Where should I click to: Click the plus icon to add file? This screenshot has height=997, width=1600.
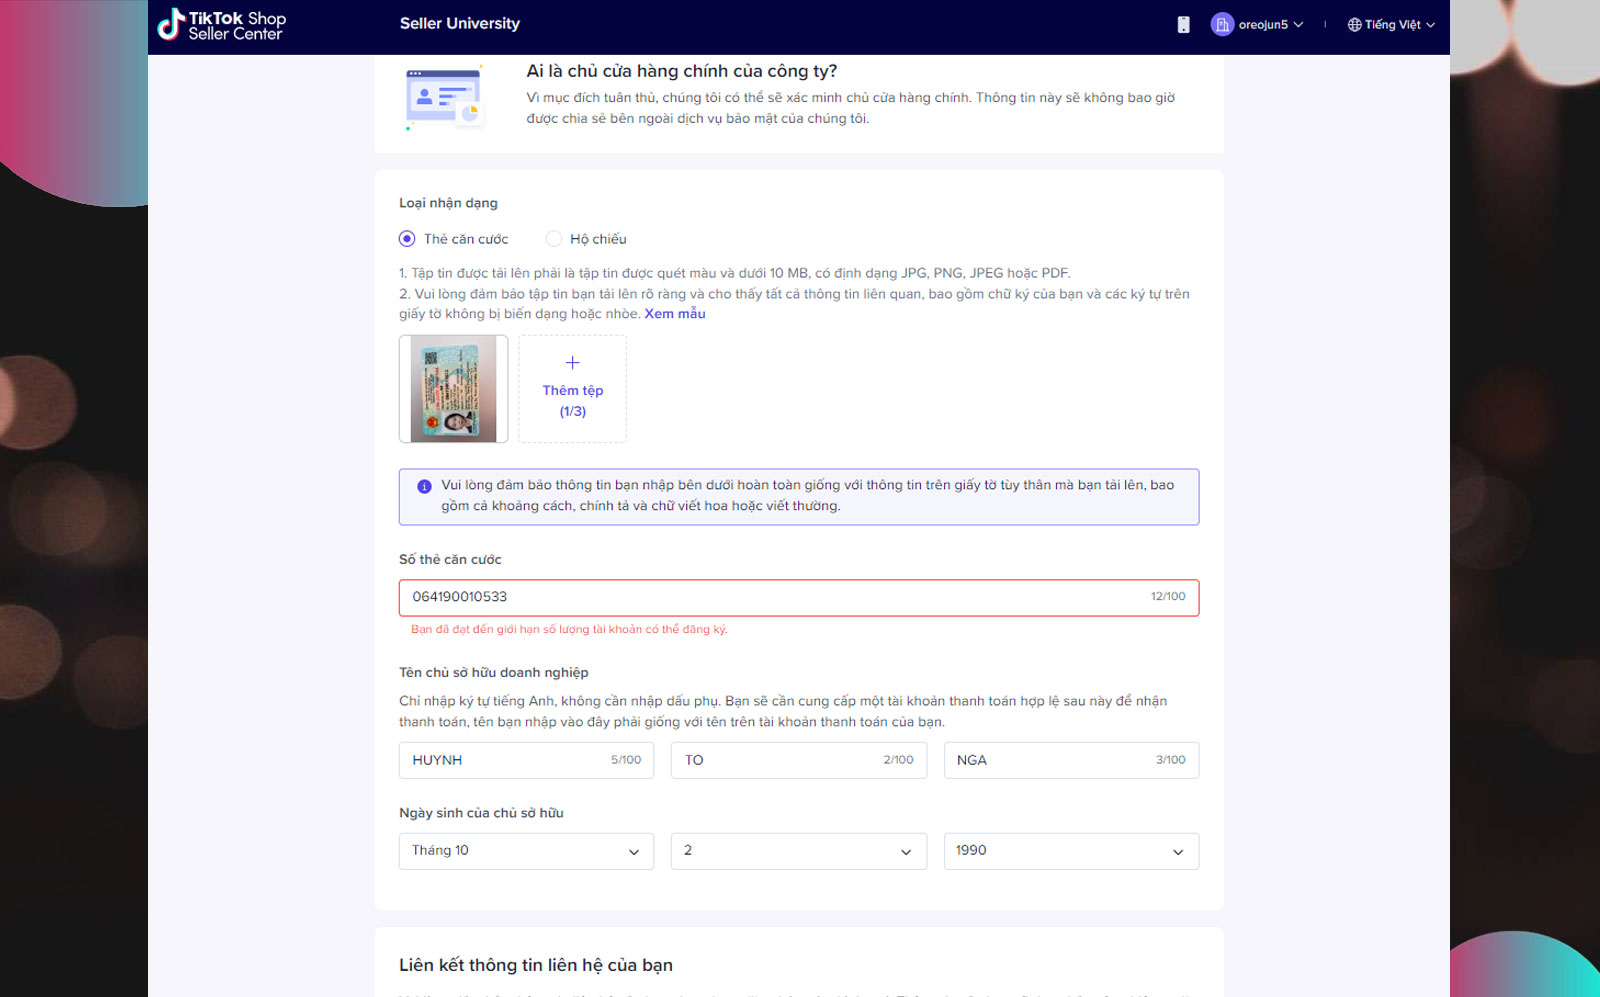(572, 363)
